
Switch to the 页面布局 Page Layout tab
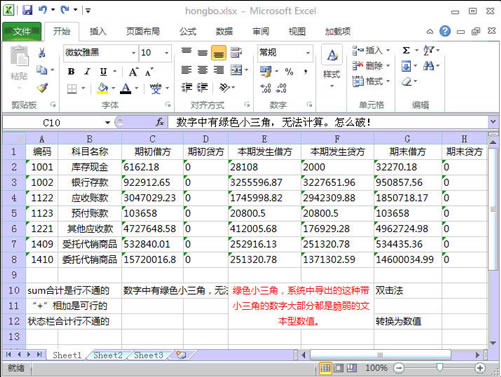click(x=143, y=32)
